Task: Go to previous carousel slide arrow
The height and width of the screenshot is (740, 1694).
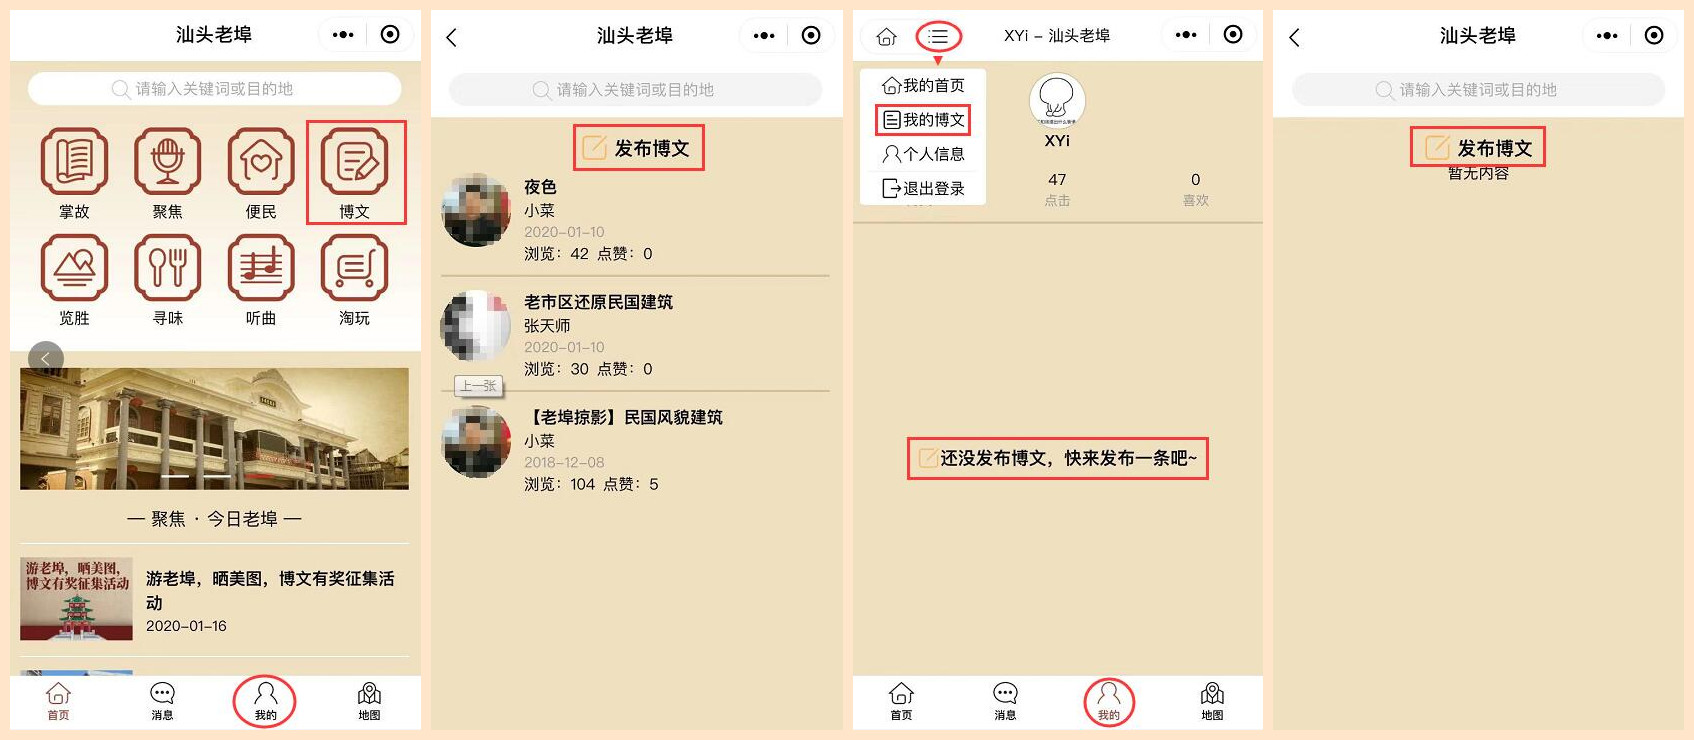Action: point(46,359)
